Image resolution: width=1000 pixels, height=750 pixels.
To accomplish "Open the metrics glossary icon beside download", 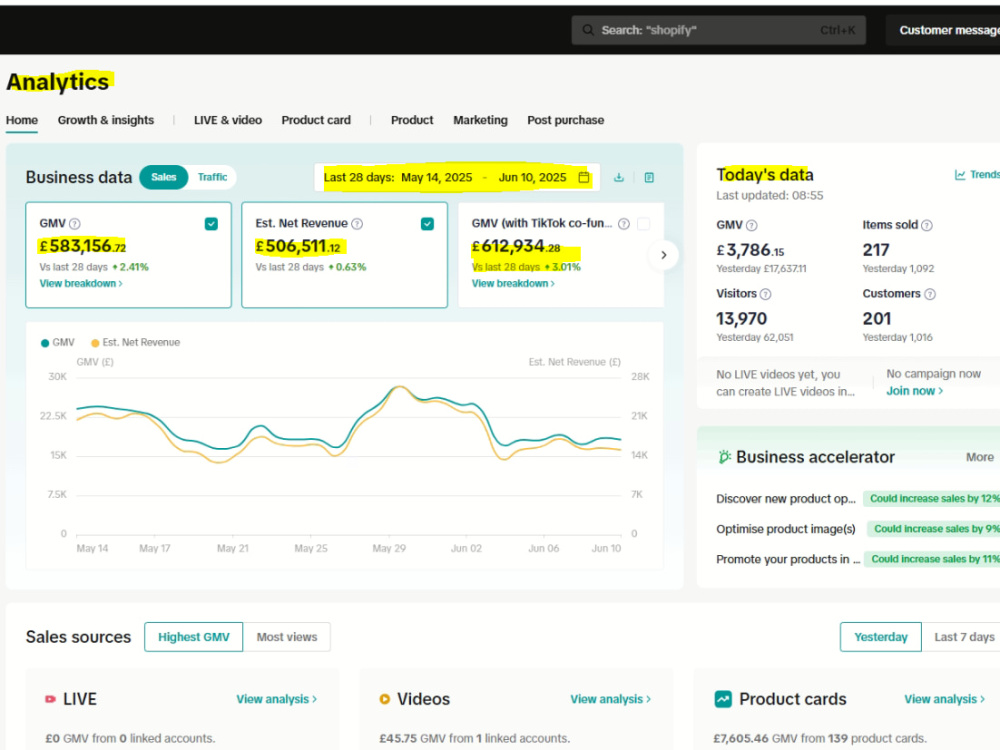I will 649,177.
